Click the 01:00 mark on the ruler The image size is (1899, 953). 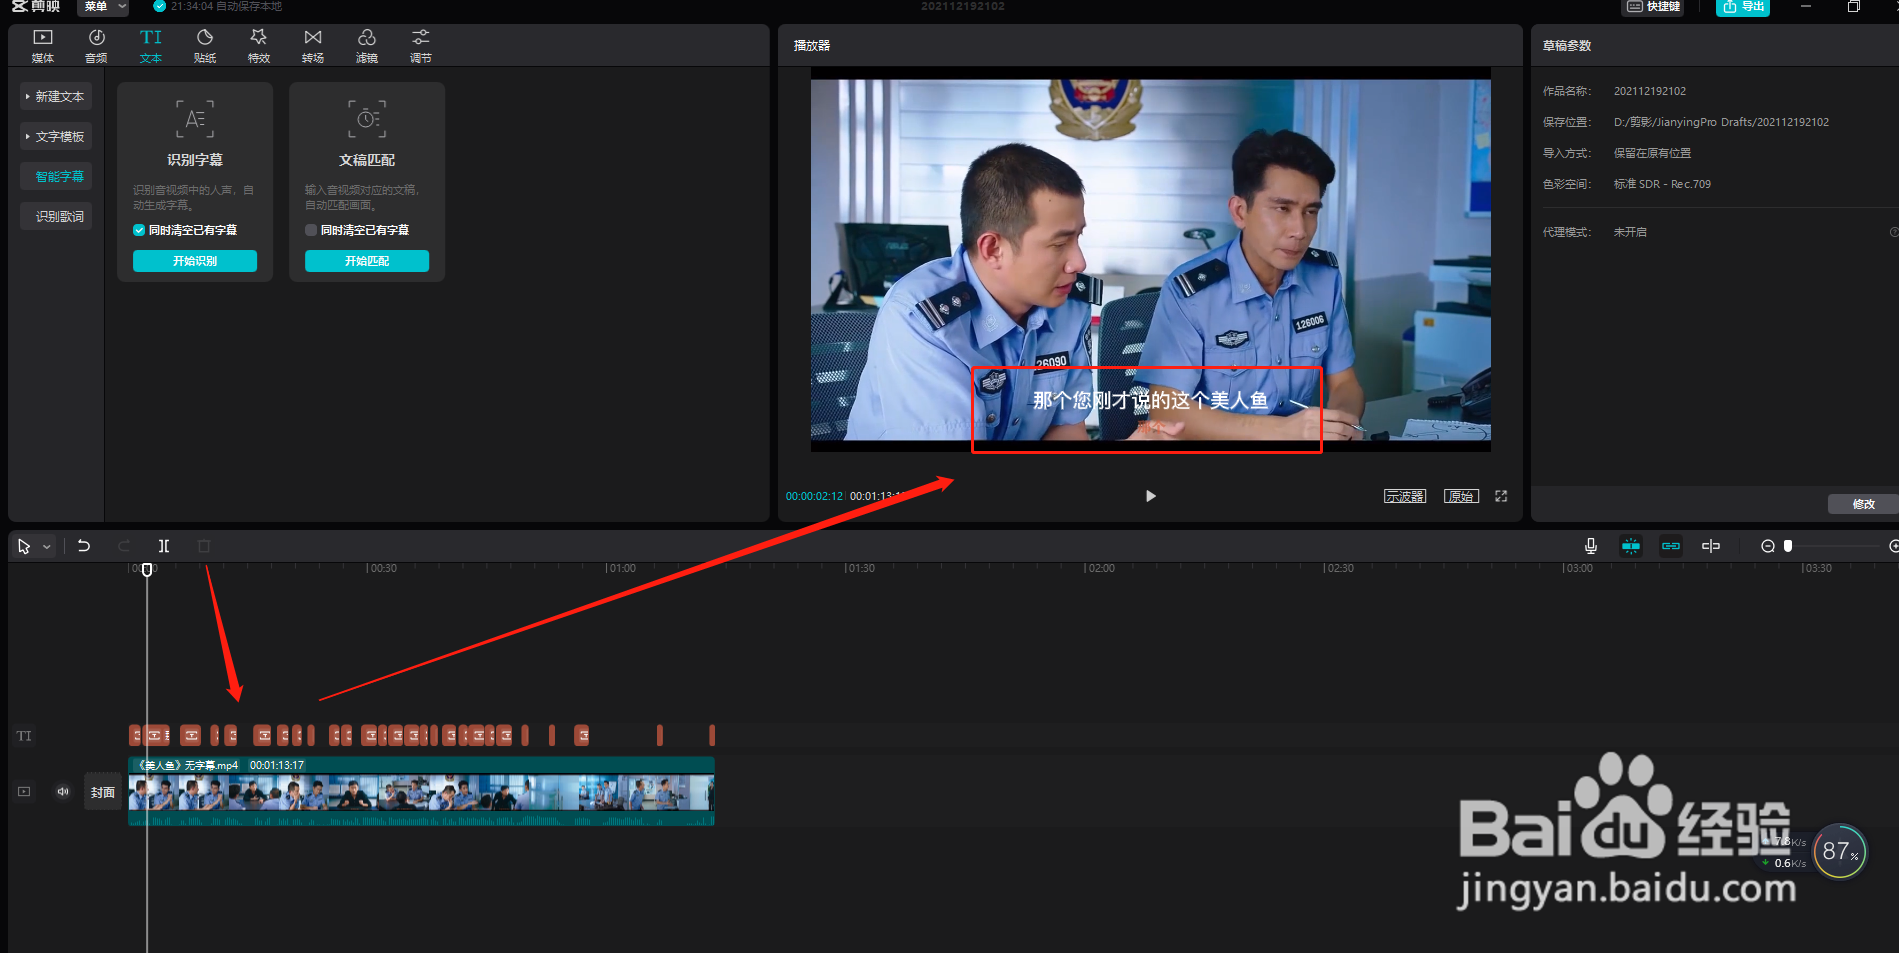tap(621, 568)
